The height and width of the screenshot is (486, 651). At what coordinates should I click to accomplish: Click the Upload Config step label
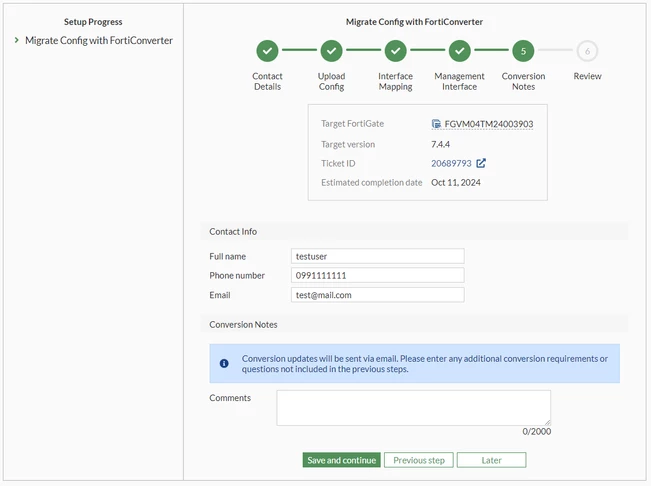pyautogui.click(x=331, y=81)
